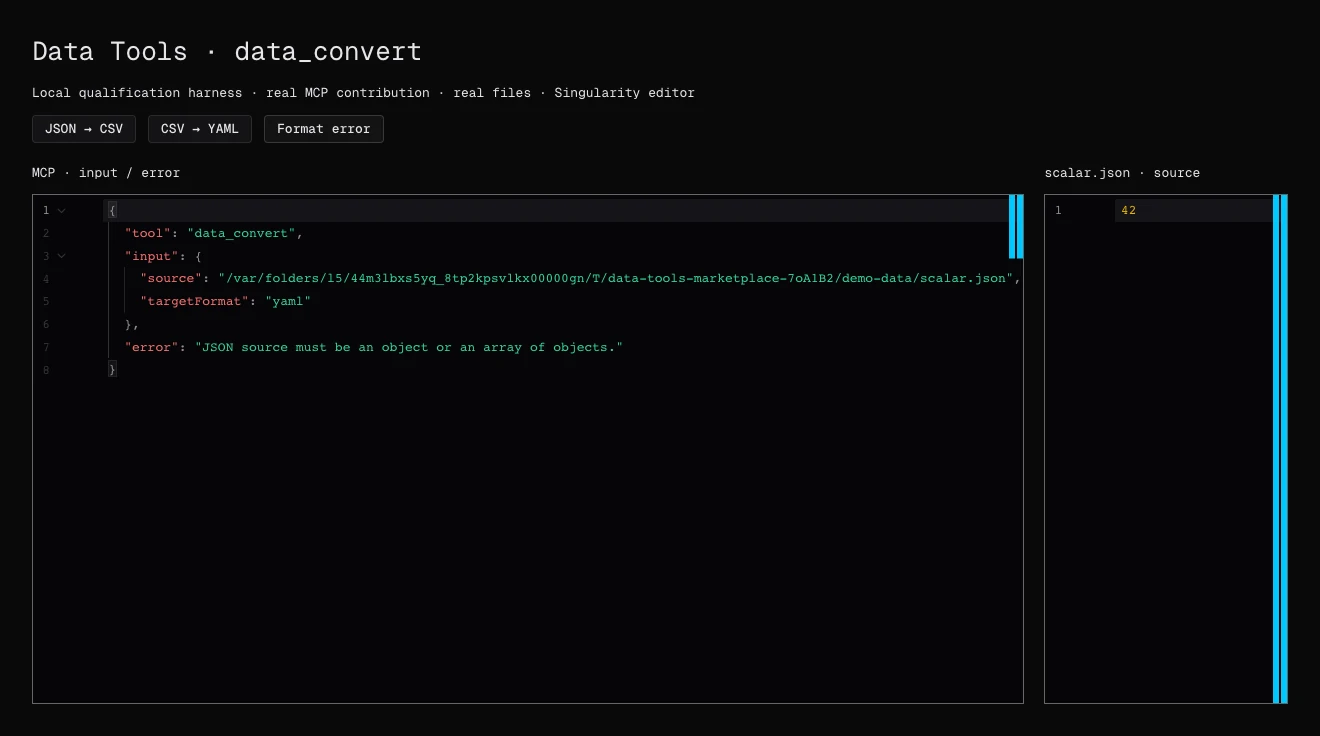The width and height of the screenshot is (1320, 736).
Task: Click the "Data Tools · data_convert" heading
Action: pos(227,52)
